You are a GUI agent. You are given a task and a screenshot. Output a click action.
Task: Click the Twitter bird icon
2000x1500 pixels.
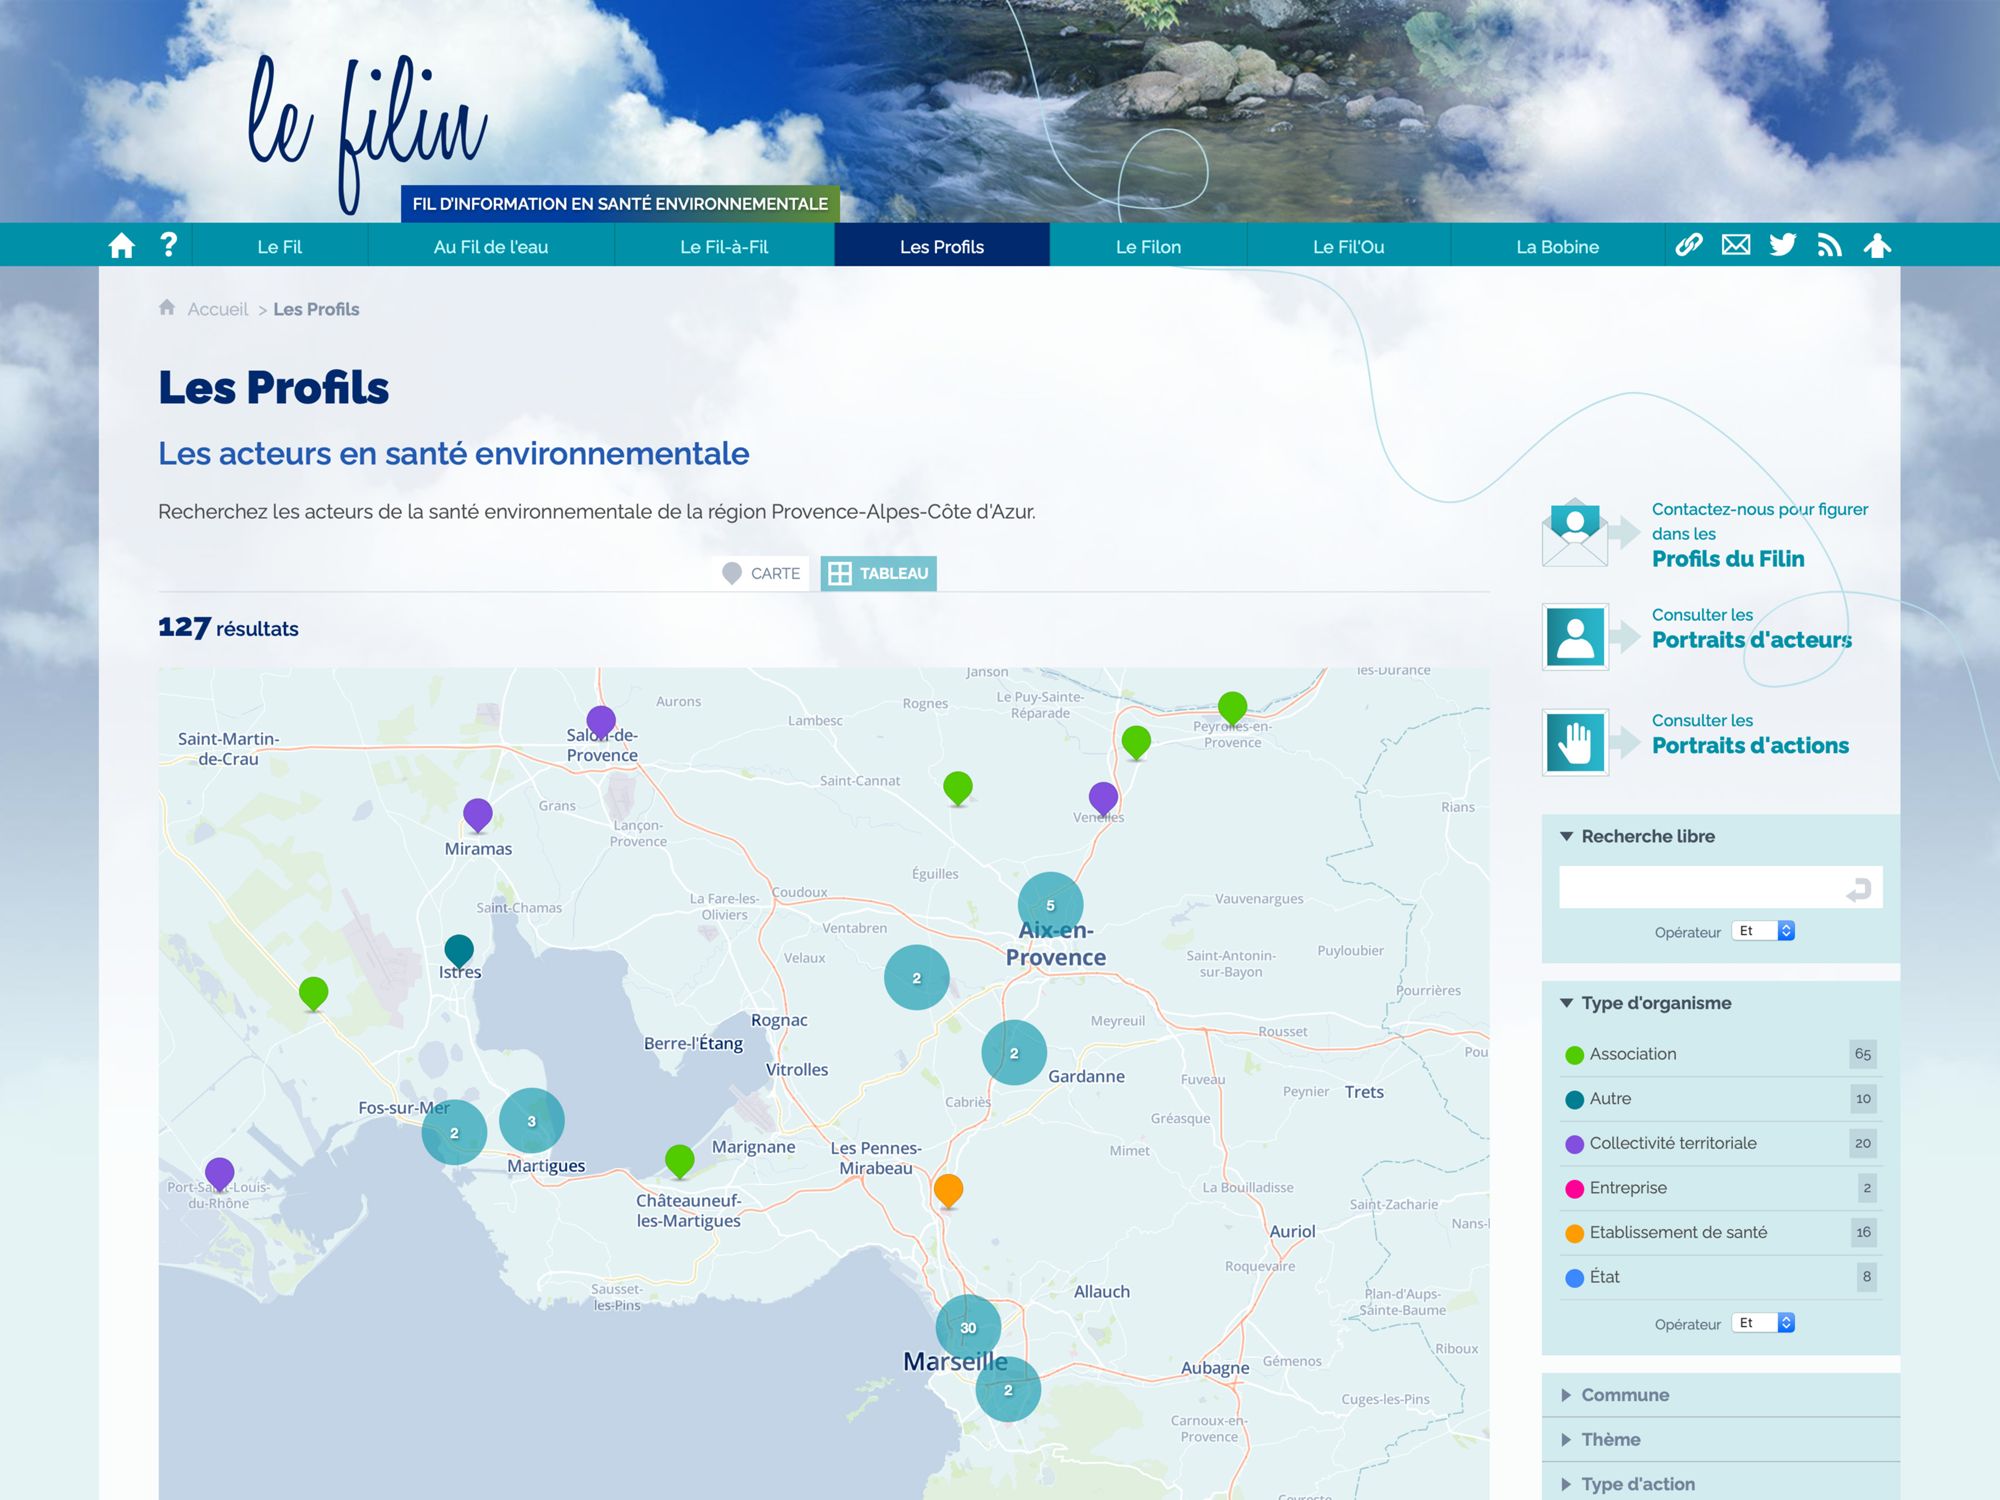click(1782, 245)
